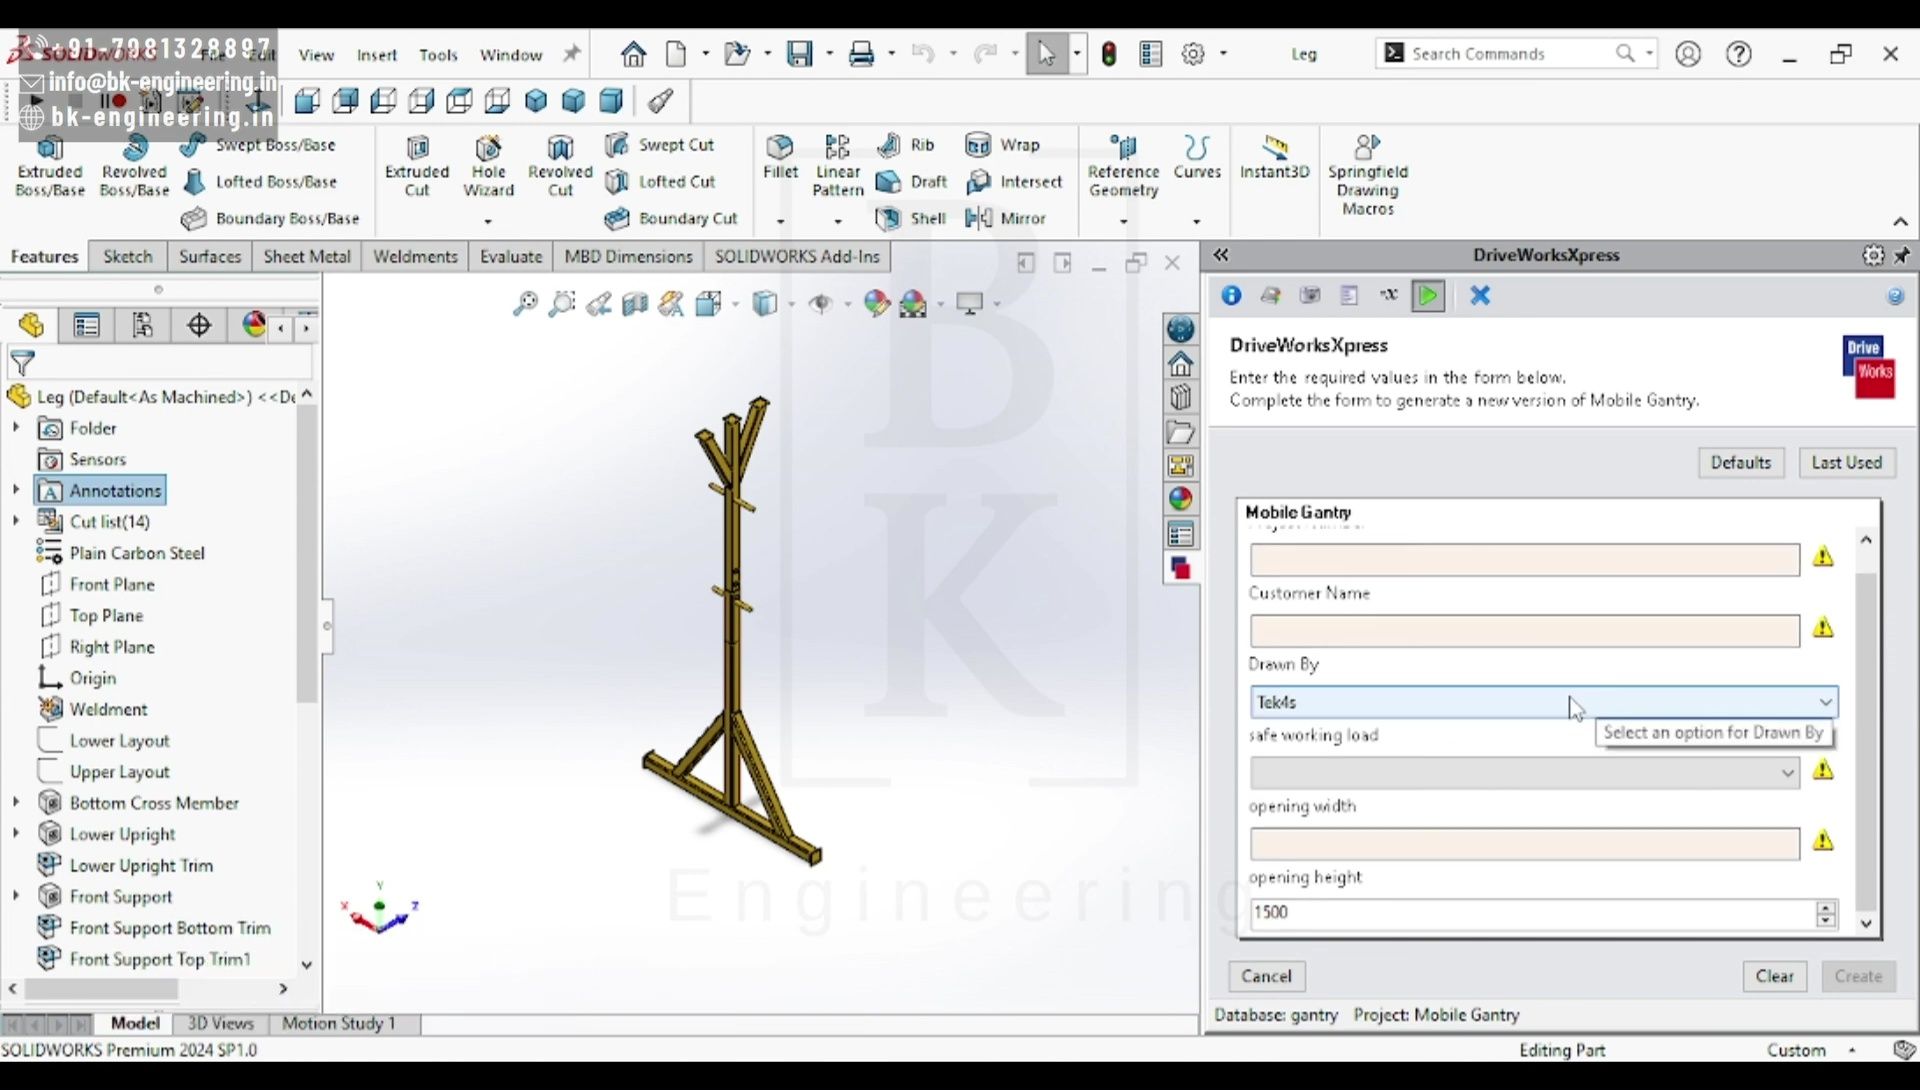Switch to the Motion Study 1 tab
This screenshot has width=1920, height=1090.
click(x=339, y=1023)
